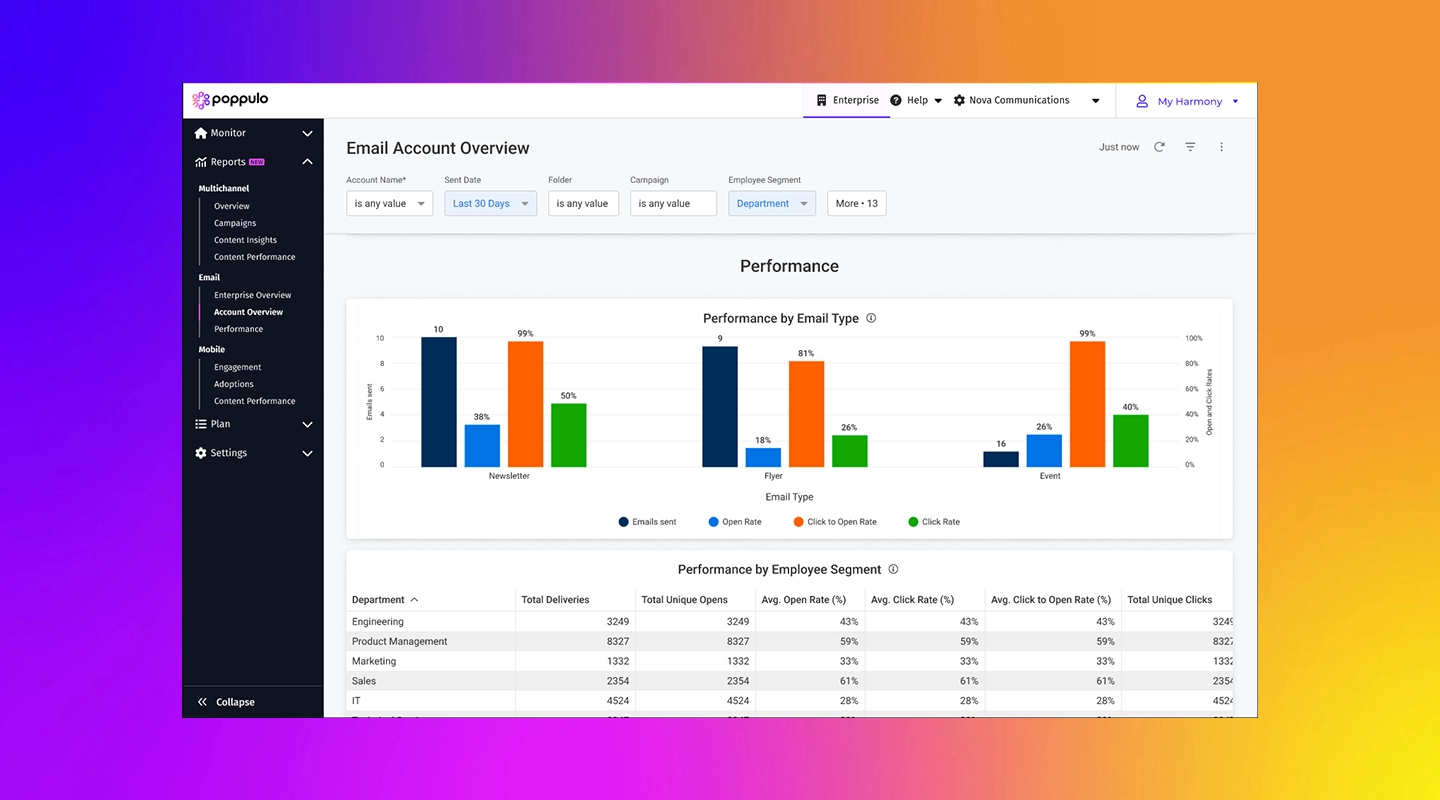Screen dimensions: 1440x800
Task: Open the Nova Communications account dropdown
Action: coord(1026,100)
